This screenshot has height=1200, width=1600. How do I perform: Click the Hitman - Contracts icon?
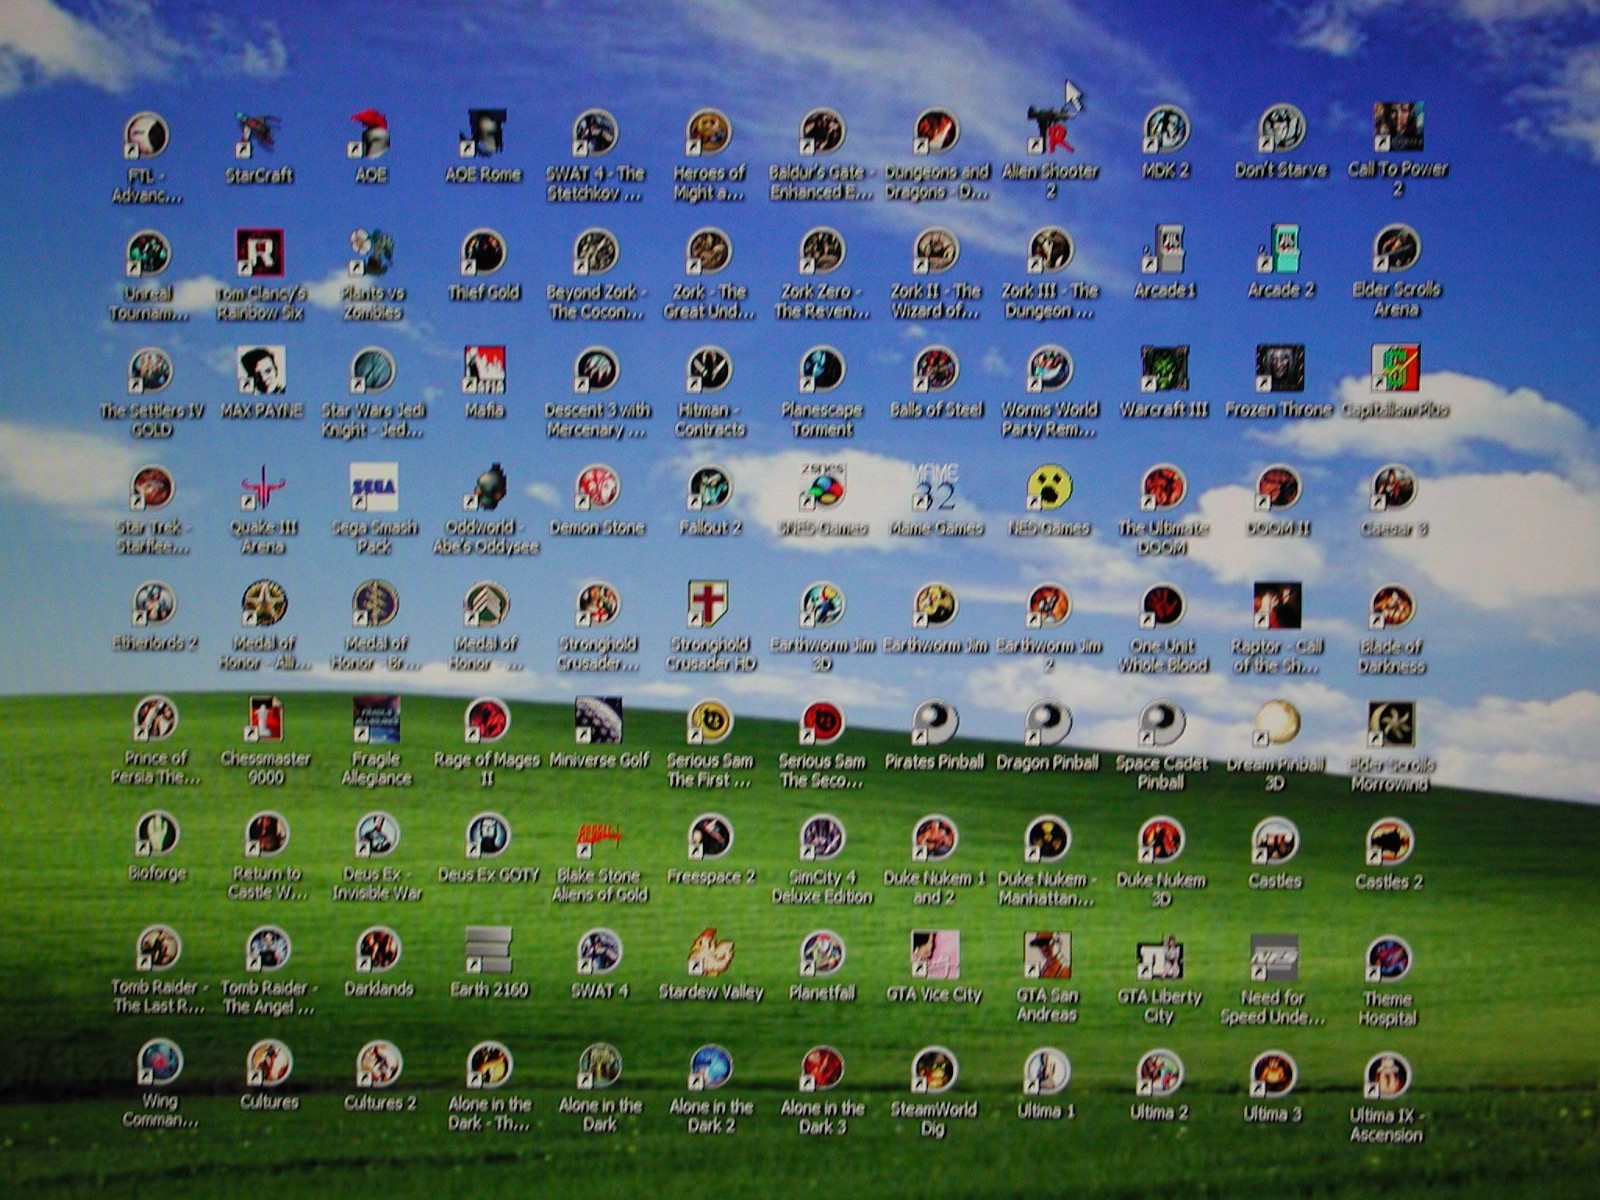click(709, 370)
